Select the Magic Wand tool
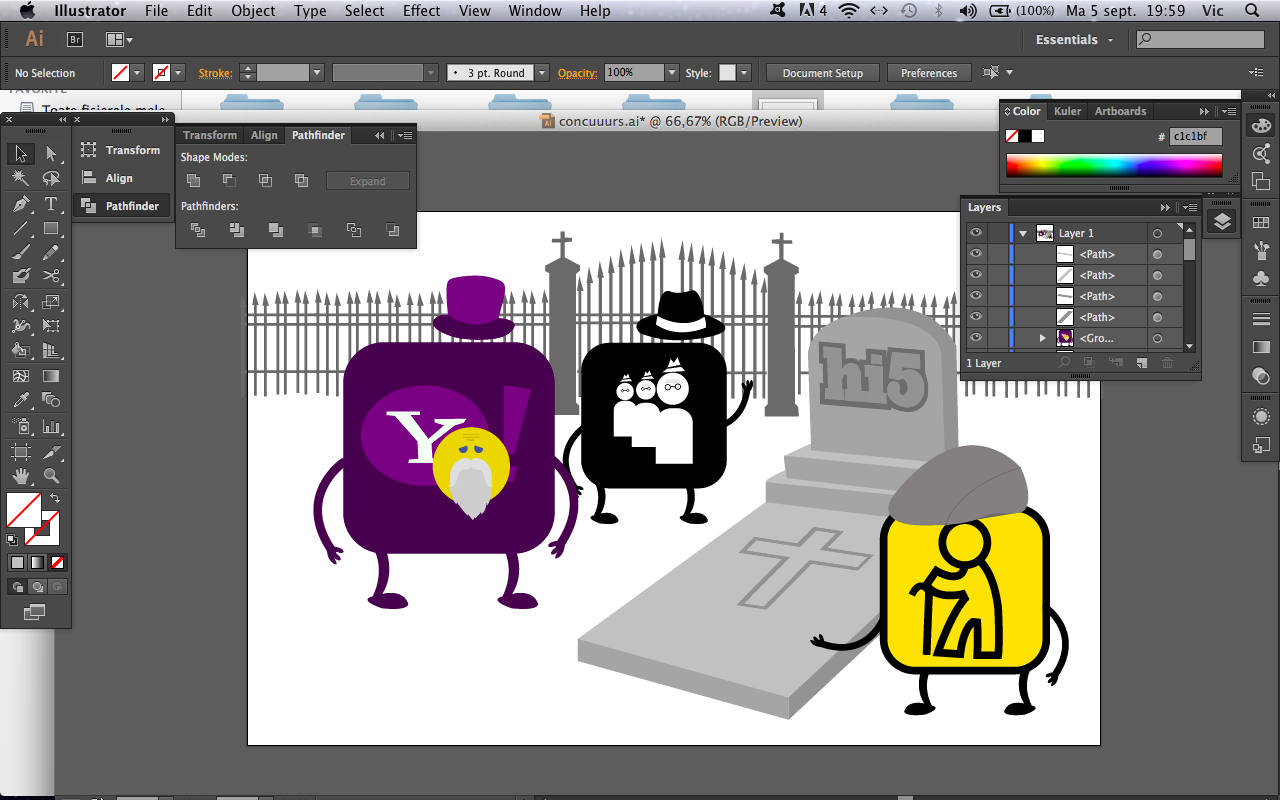 tap(20, 178)
